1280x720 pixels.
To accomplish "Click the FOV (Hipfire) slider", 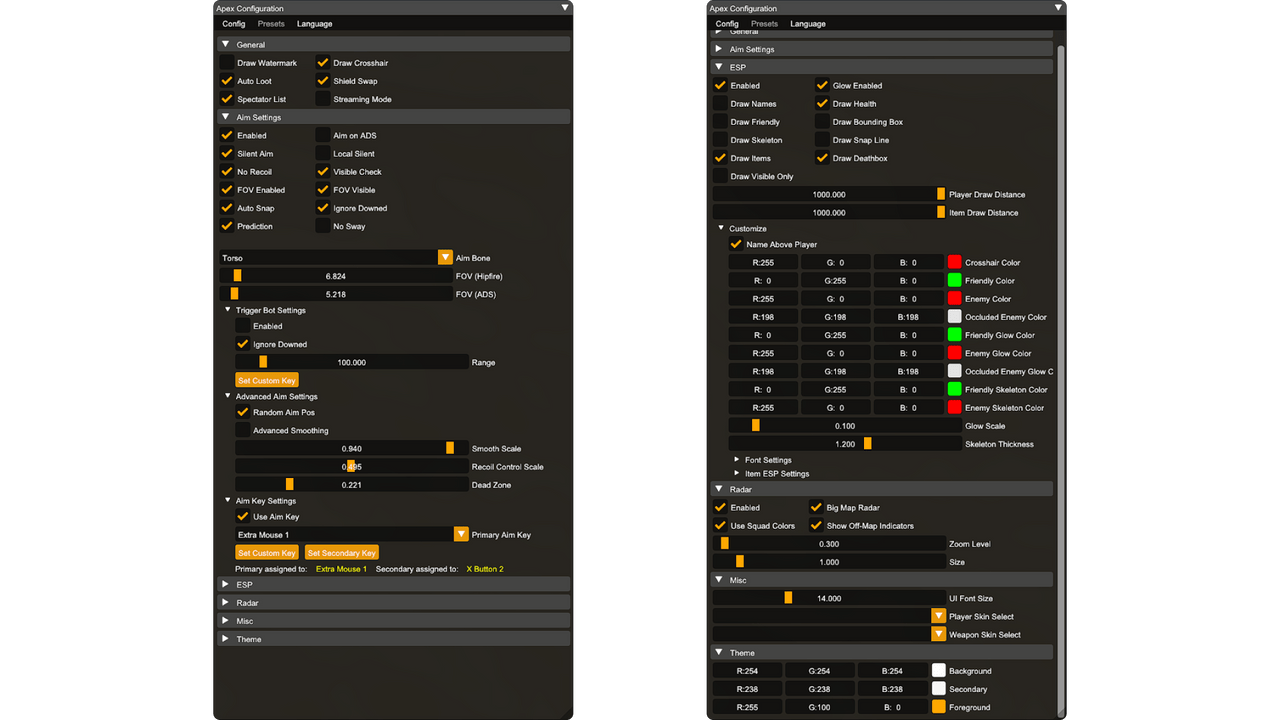I will [x=336, y=275].
